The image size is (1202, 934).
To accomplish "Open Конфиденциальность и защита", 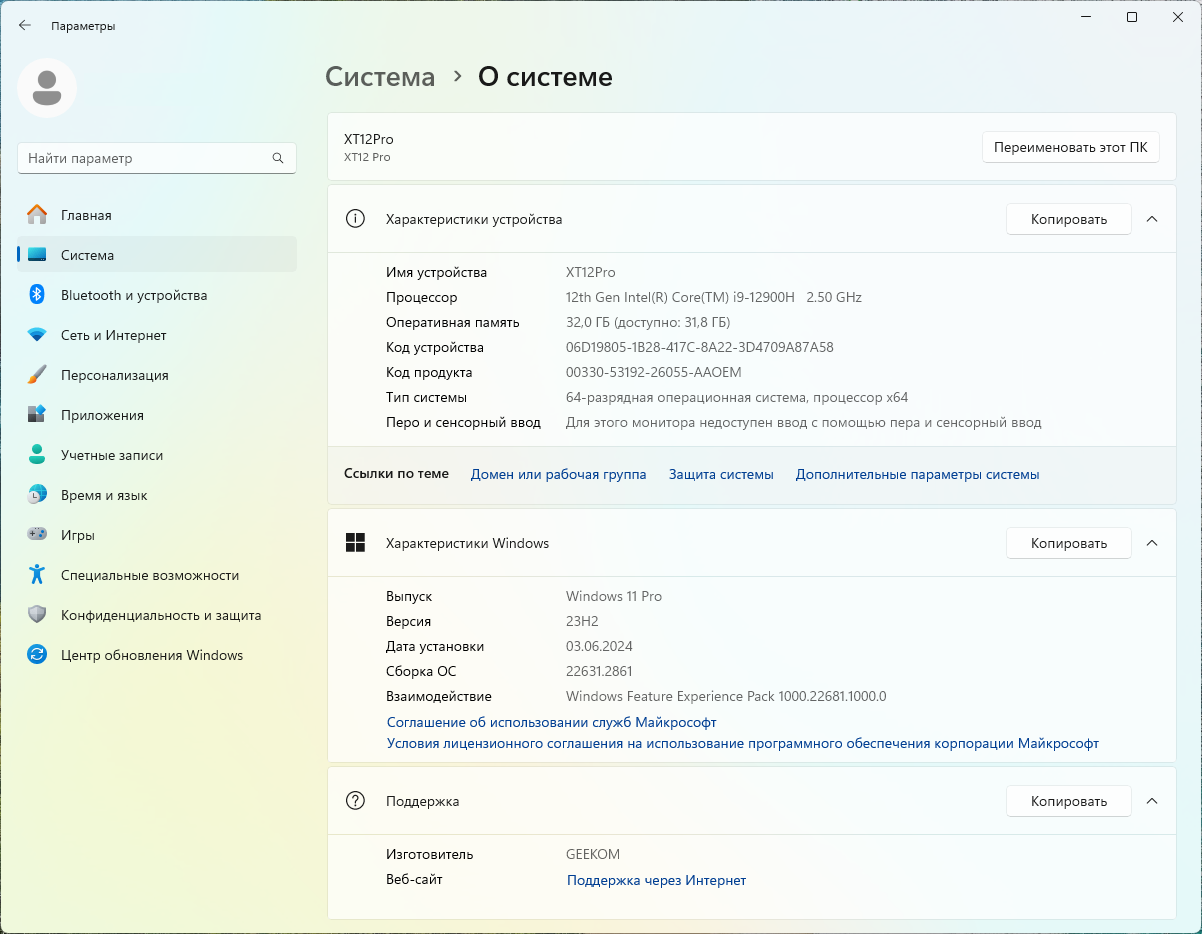I will 157,615.
